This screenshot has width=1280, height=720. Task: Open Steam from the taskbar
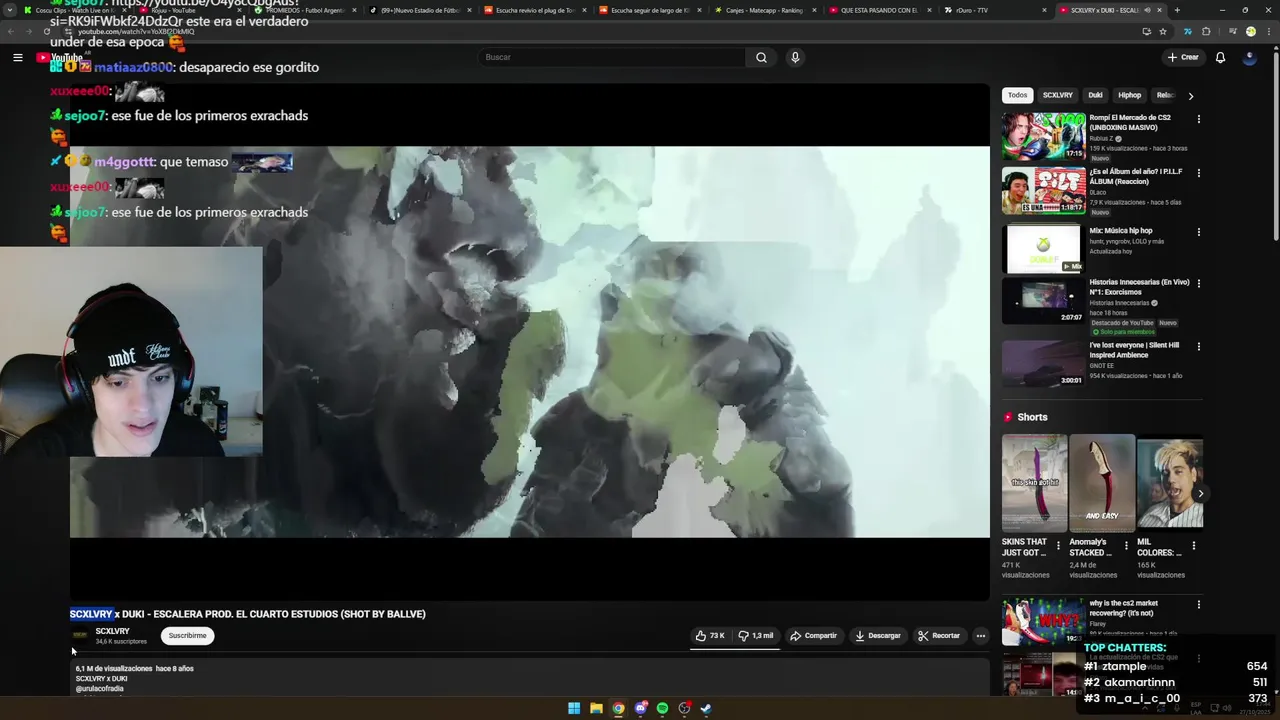pyautogui.click(x=706, y=708)
